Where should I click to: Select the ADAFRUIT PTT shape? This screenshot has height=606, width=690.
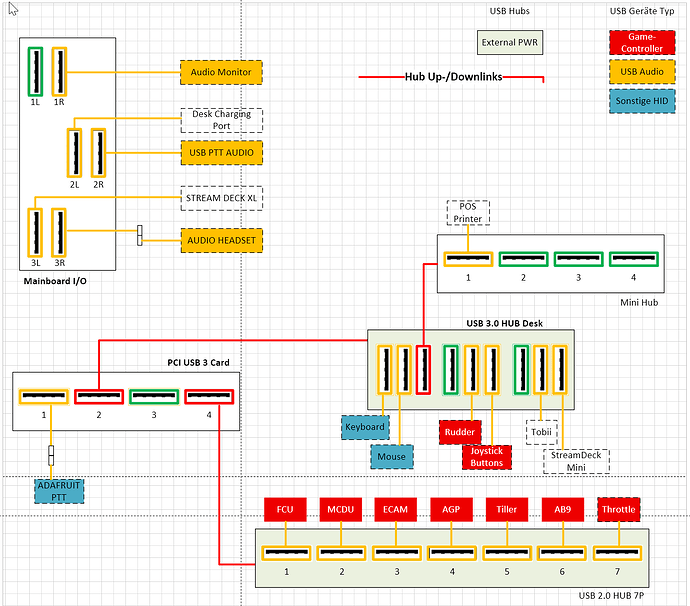pos(59,491)
